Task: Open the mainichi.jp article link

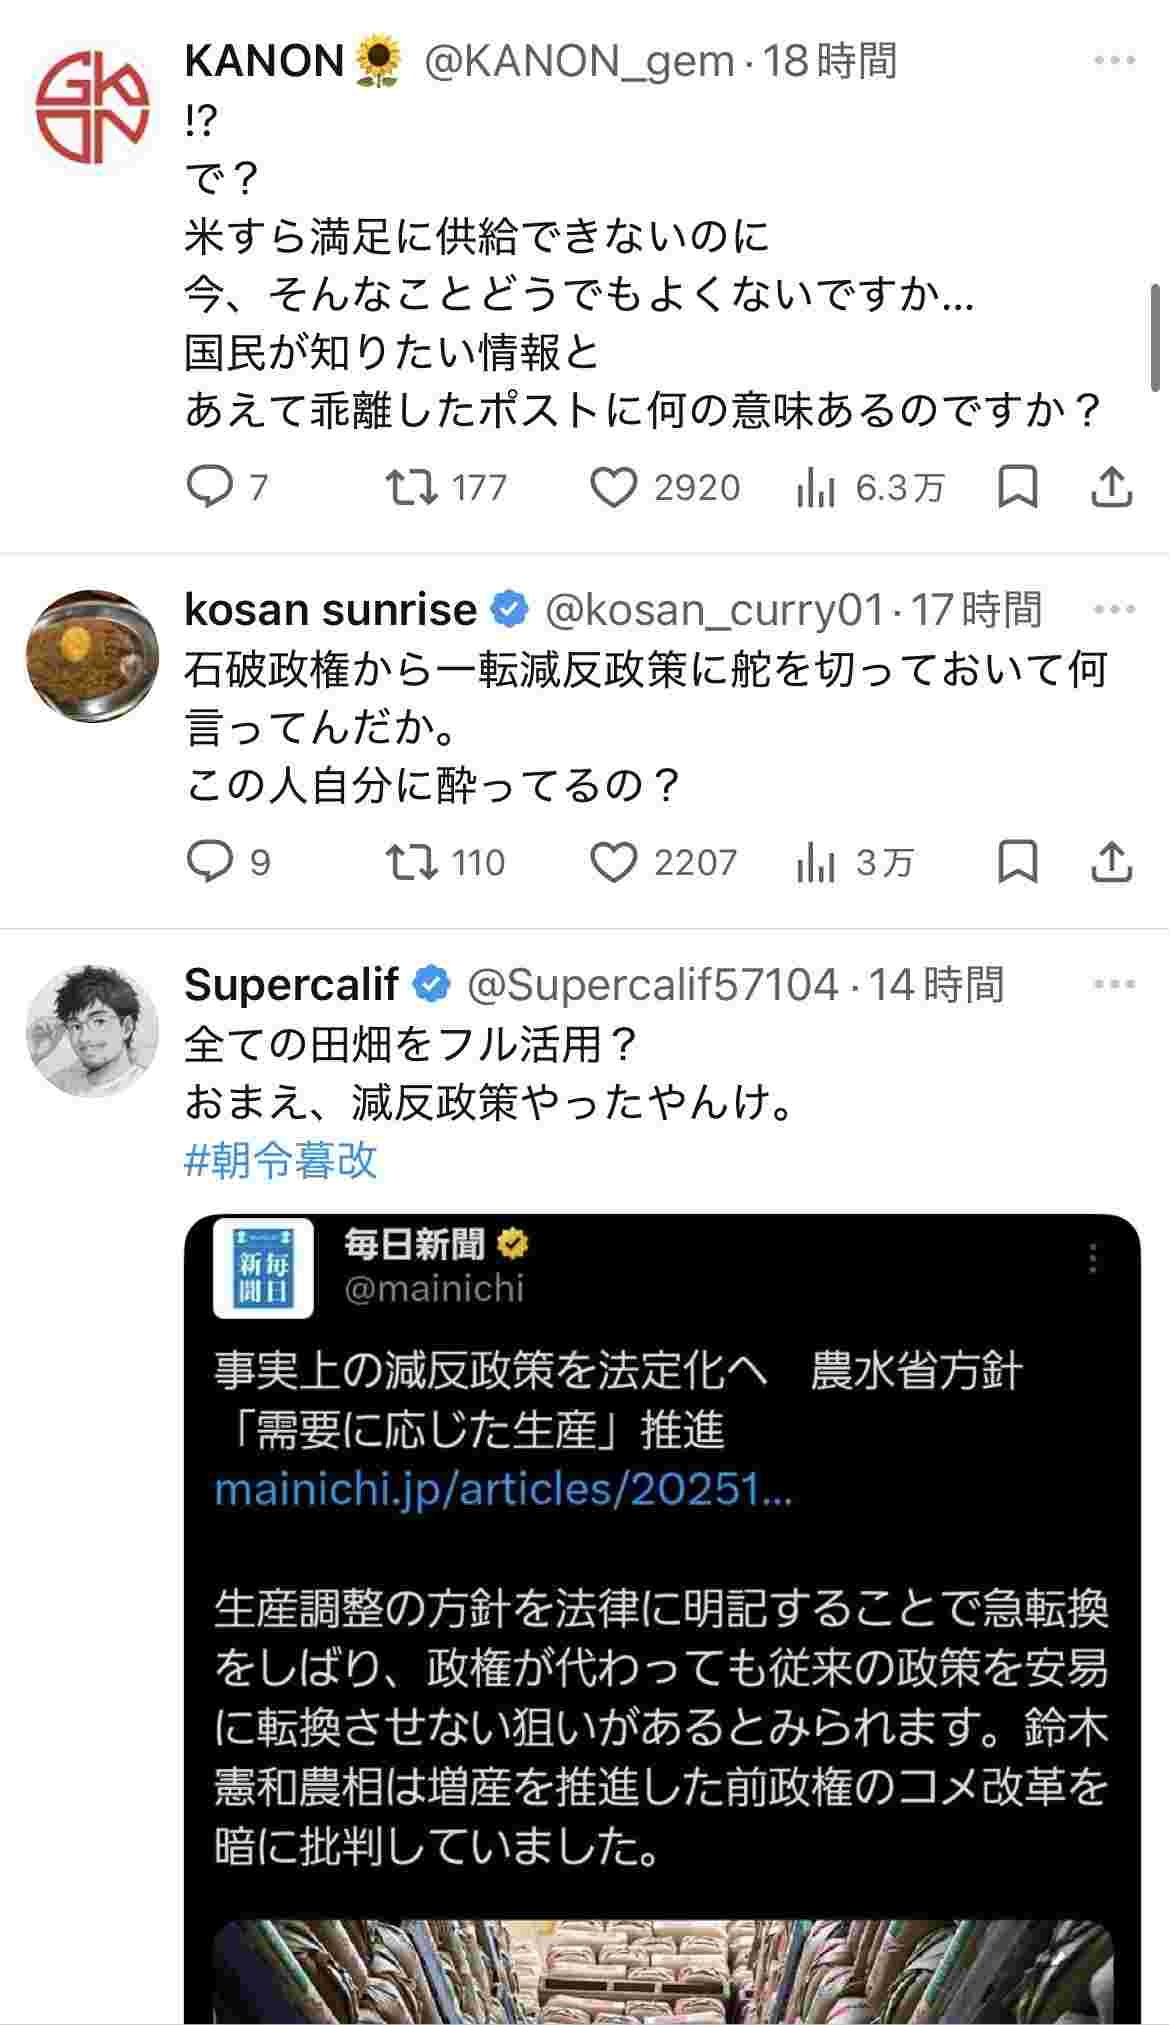Action: coord(503,1490)
